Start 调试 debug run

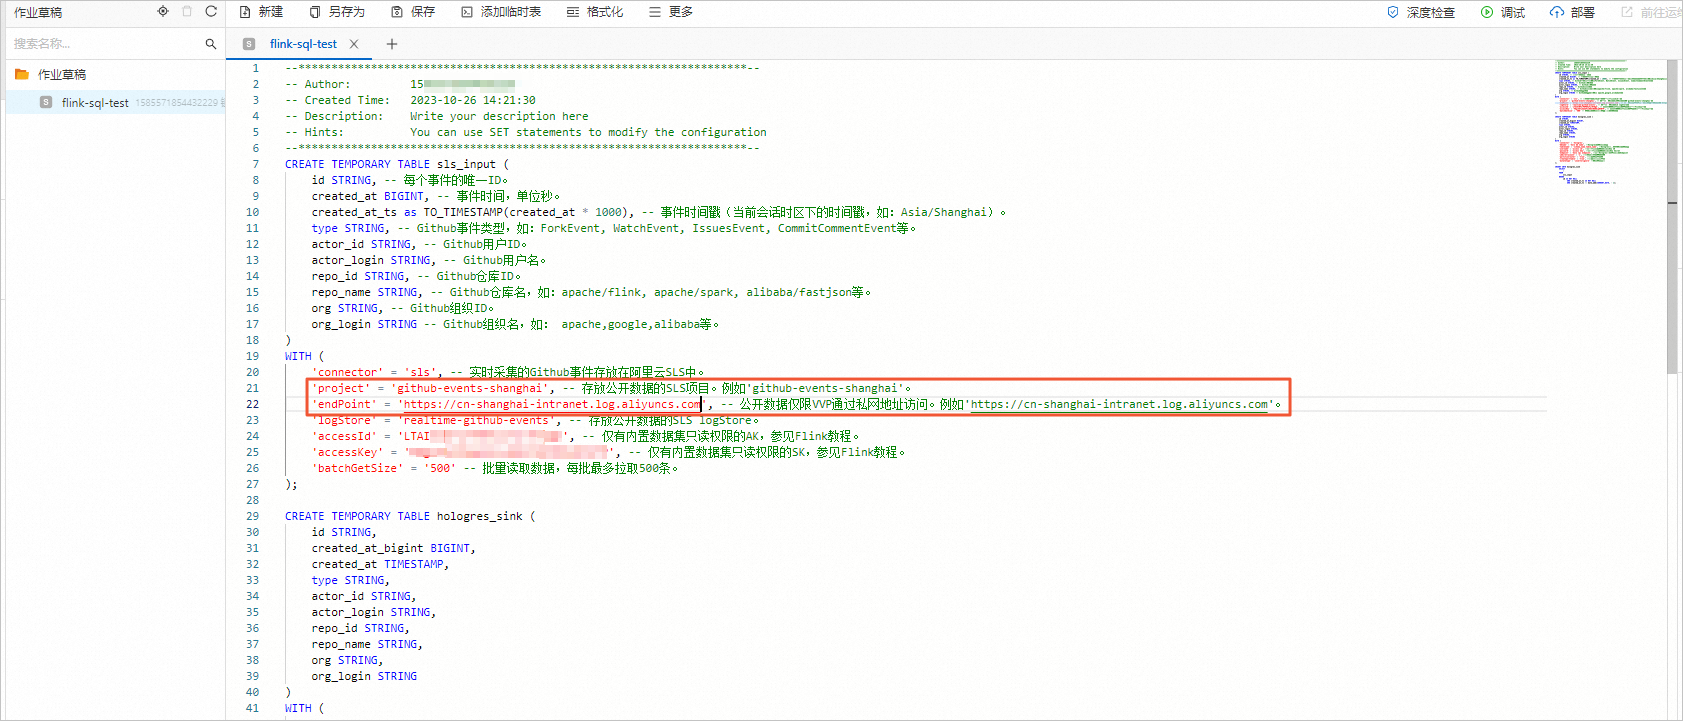pyautogui.click(x=1503, y=13)
